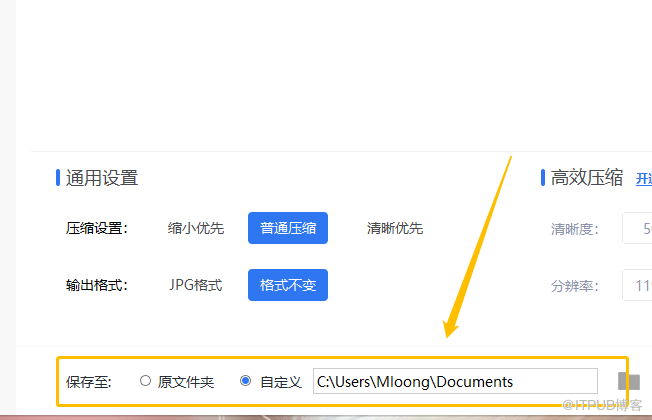
Task: Open the blue link next to 高效压缩
Action: [x=644, y=179]
